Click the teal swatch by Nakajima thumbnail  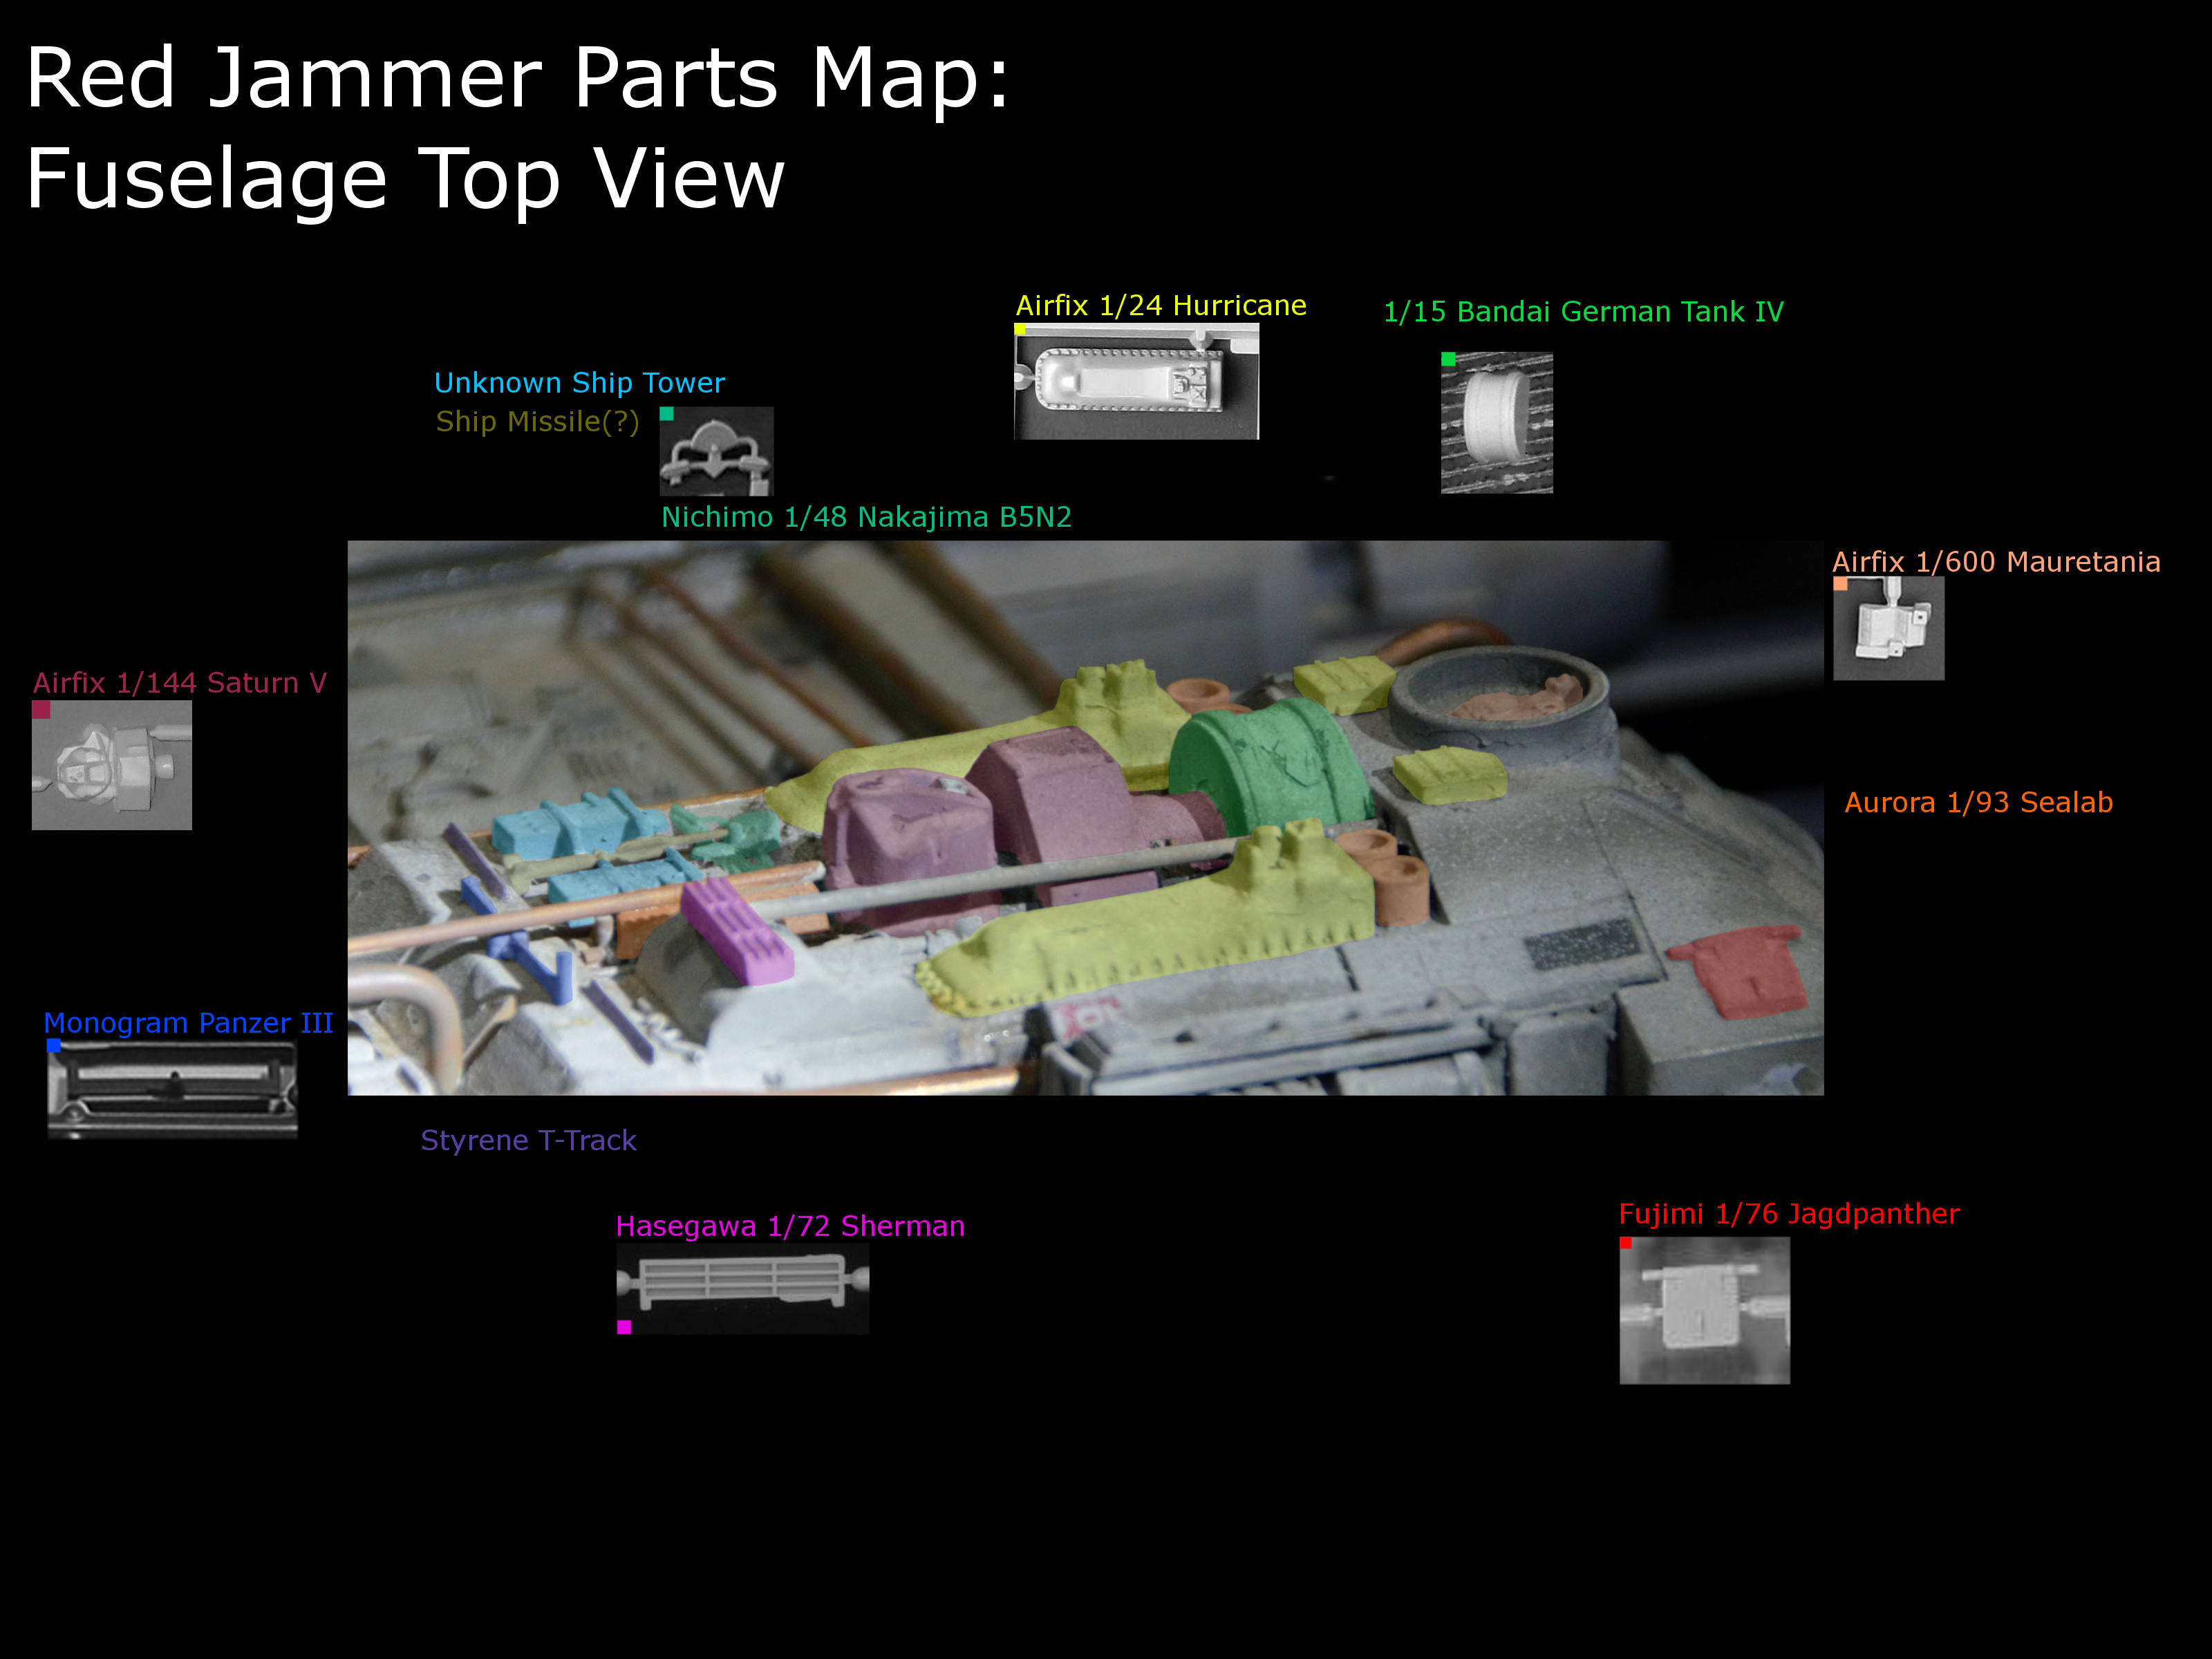[667, 414]
